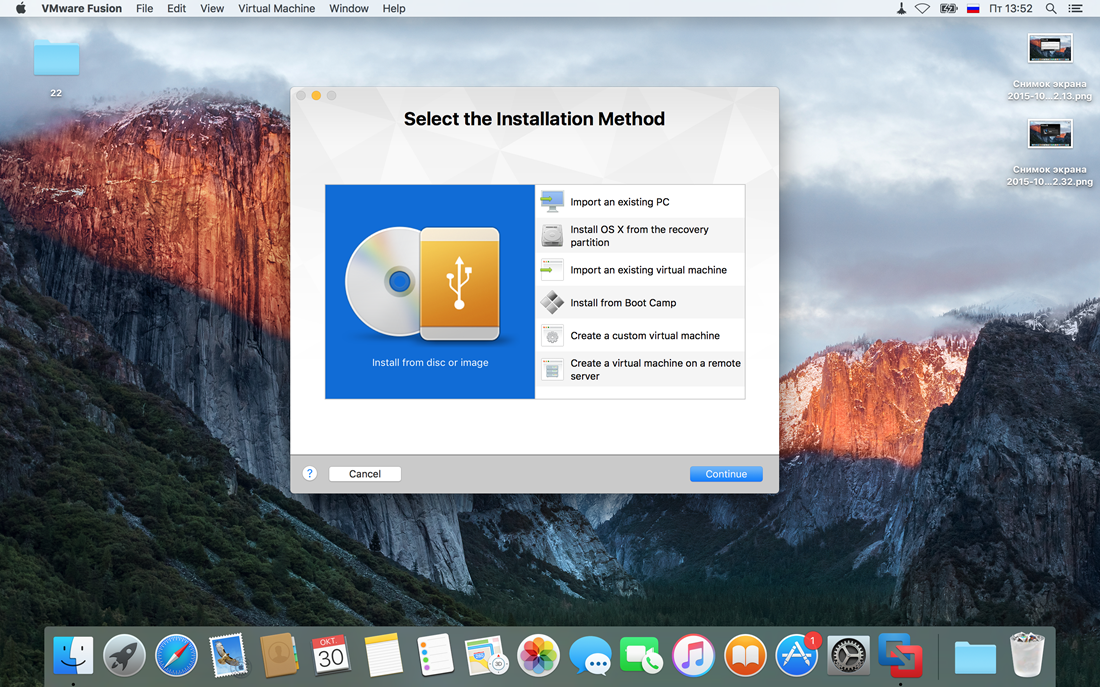
Task: Open Calendar showing 30 in Dock
Action: 330,656
